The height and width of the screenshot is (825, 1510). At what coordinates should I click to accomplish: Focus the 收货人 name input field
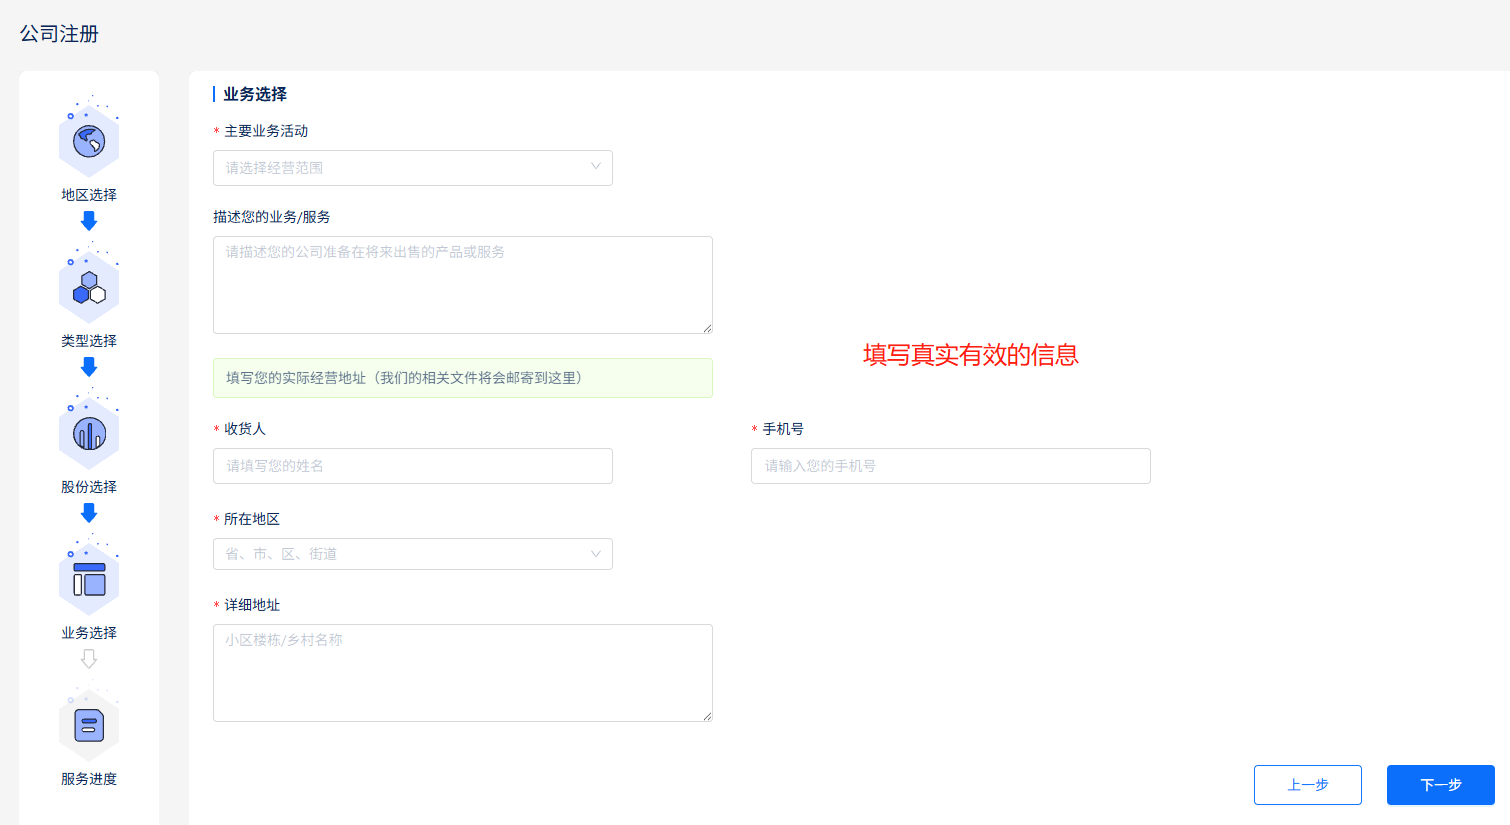pyautogui.click(x=412, y=466)
